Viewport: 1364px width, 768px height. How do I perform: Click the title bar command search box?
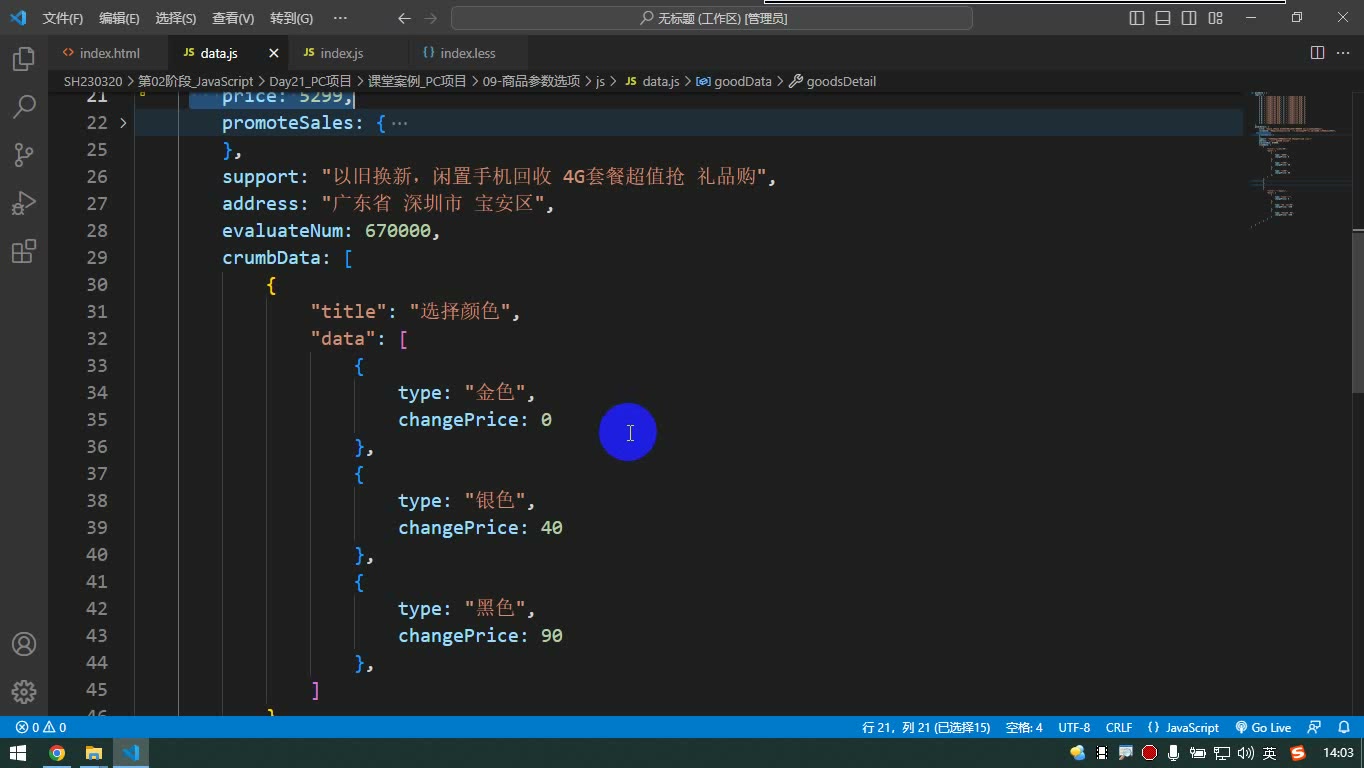pyautogui.click(x=712, y=18)
